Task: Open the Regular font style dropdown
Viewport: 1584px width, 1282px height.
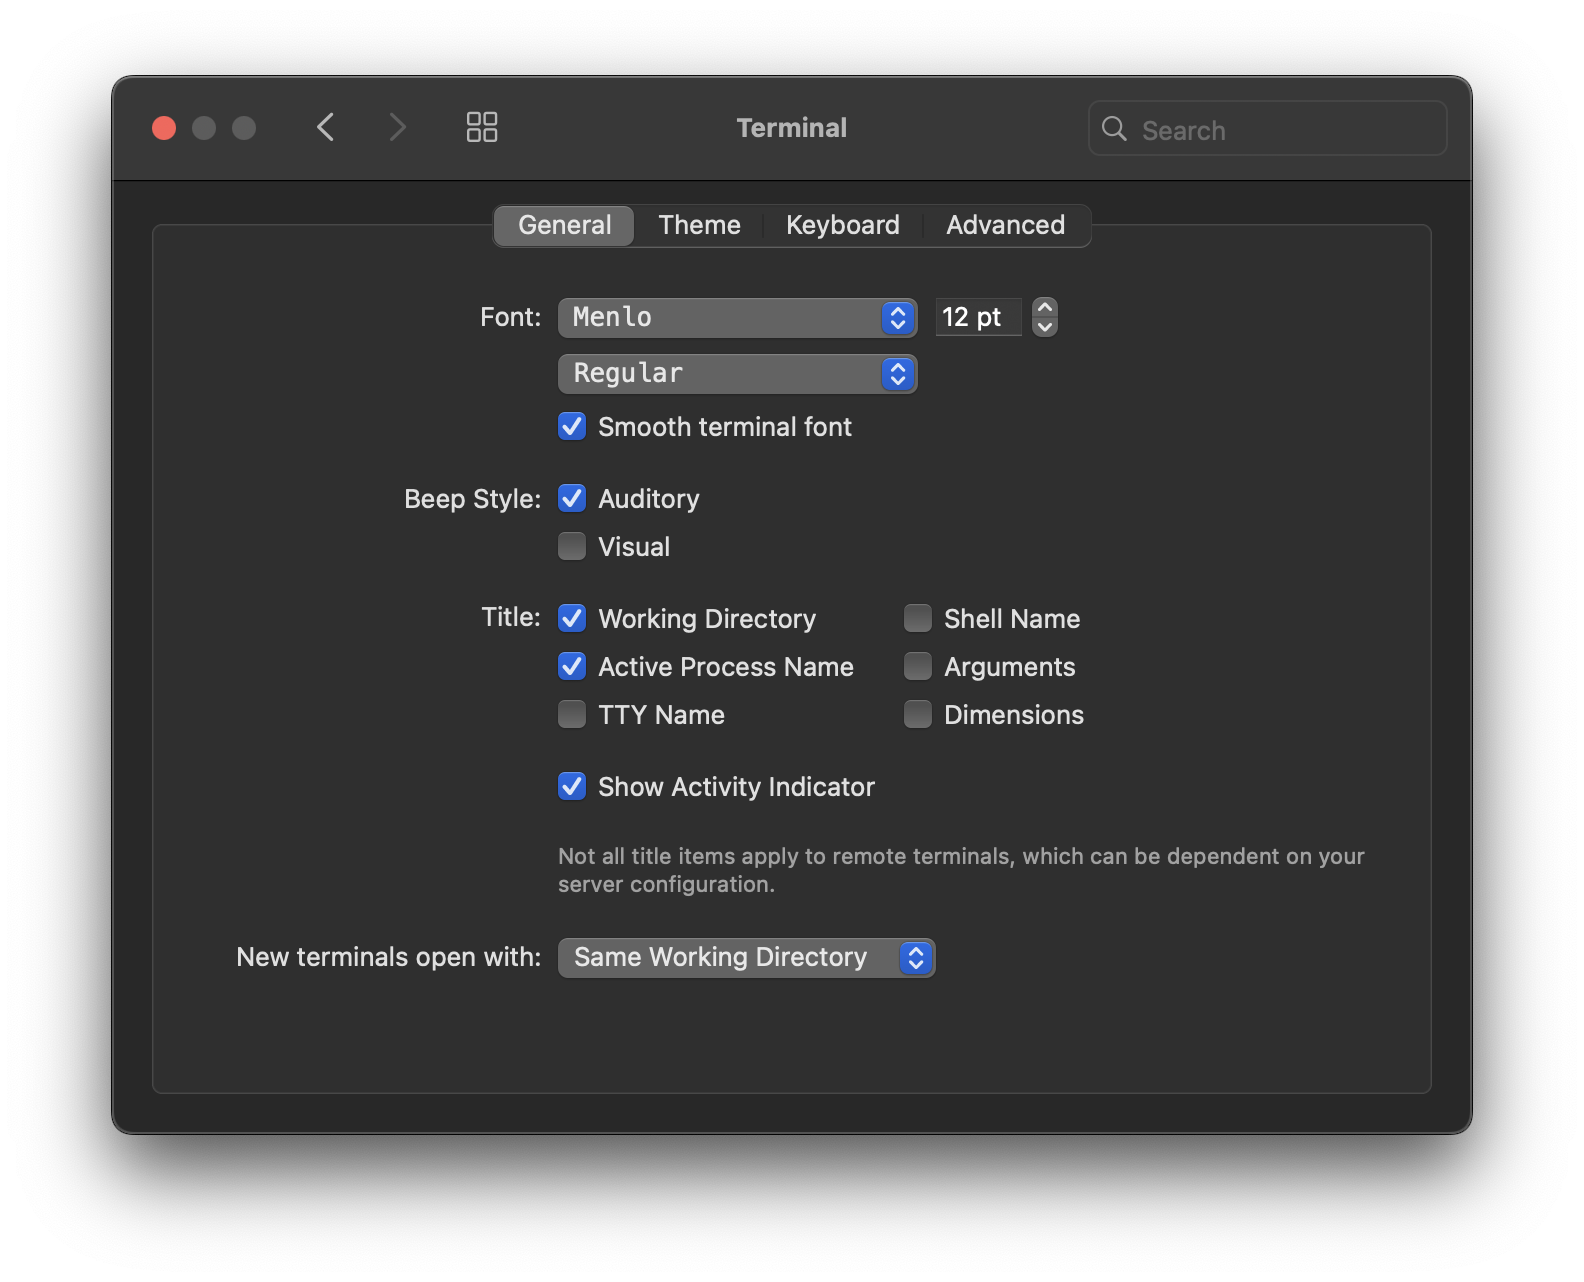Action: (x=737, y=374)
